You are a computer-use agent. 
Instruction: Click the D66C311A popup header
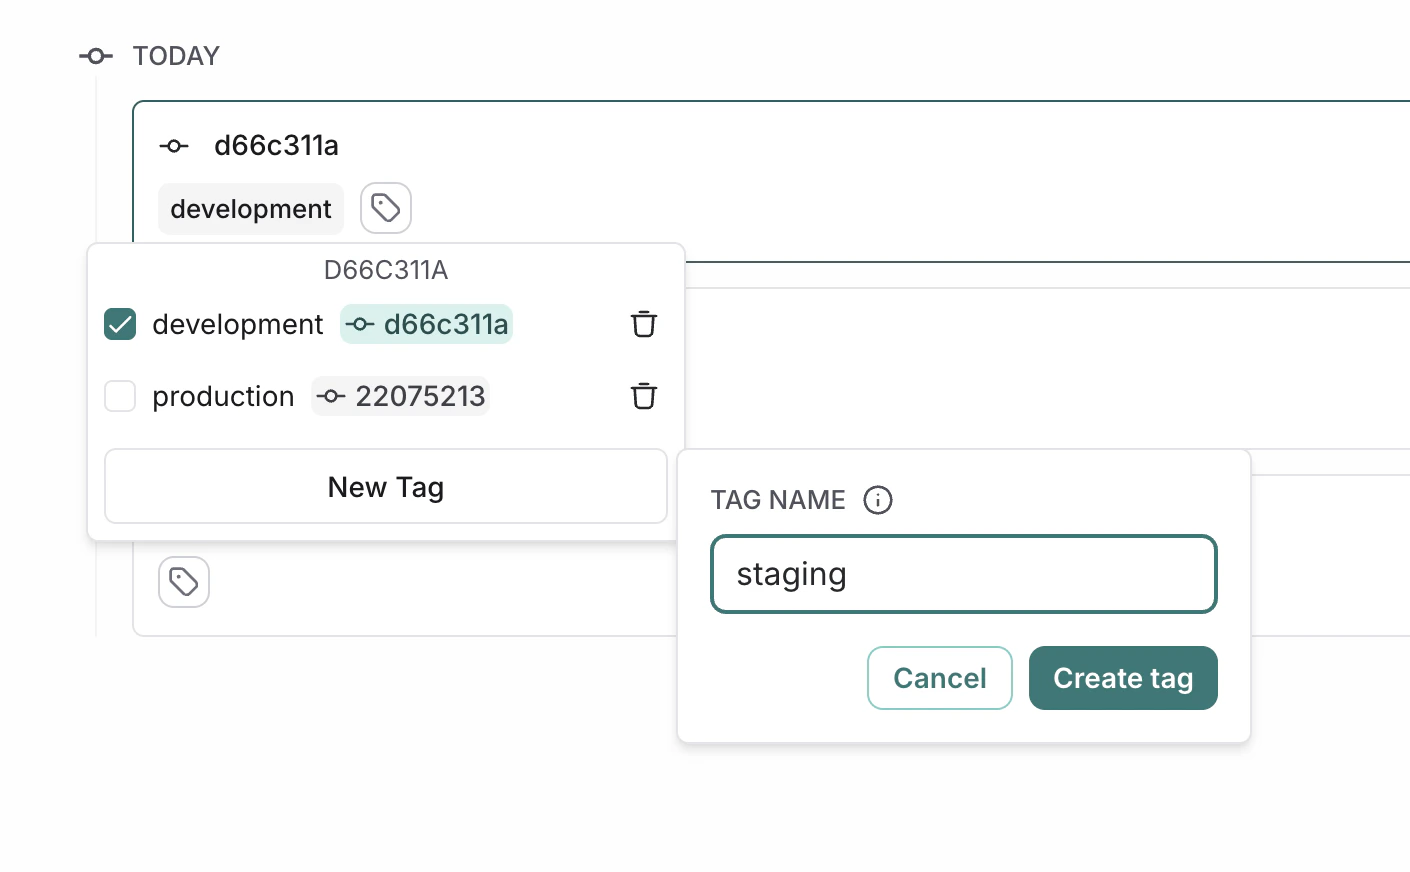tap(386, 270)
